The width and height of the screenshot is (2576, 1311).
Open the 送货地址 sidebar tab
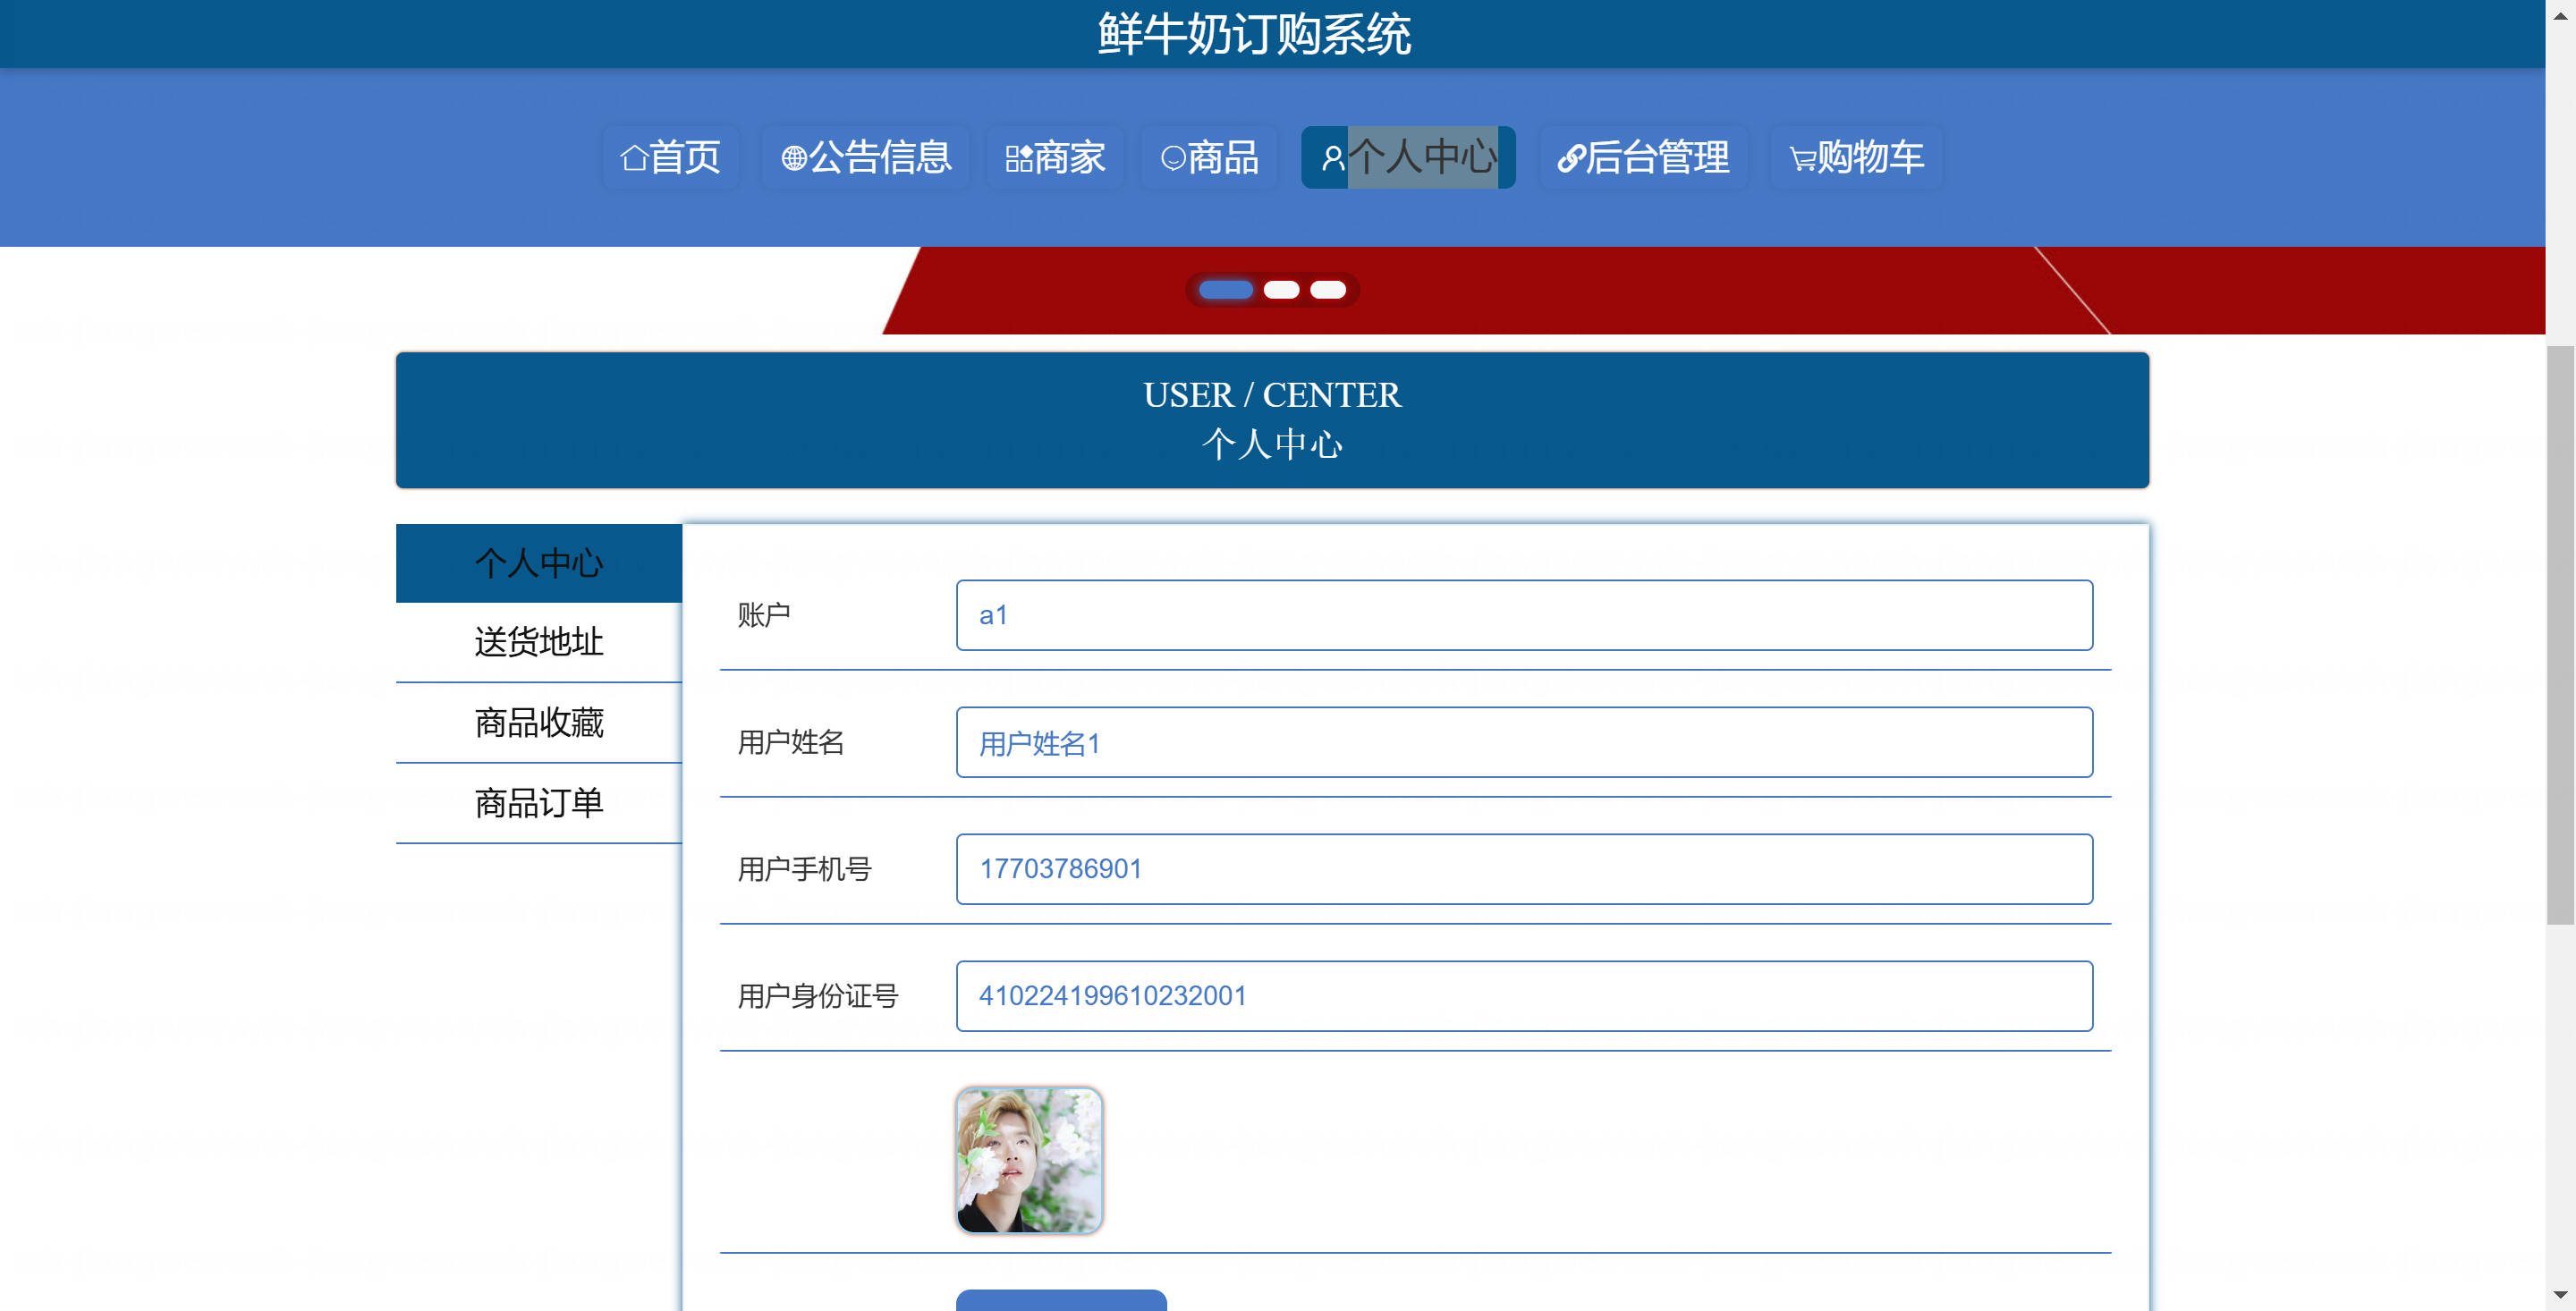pos(539,642)
